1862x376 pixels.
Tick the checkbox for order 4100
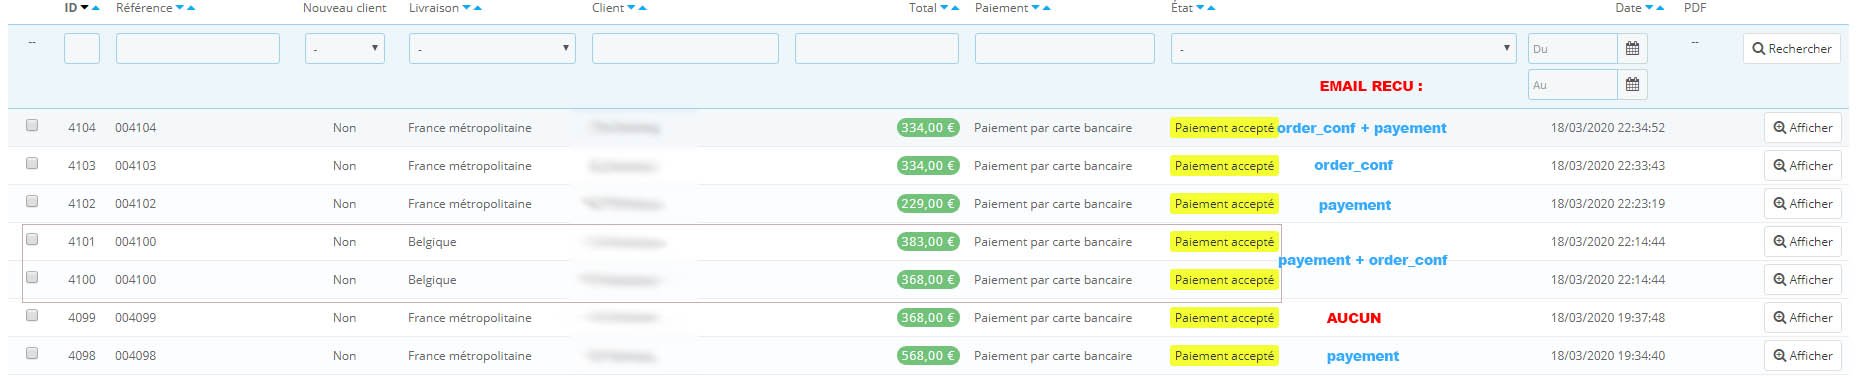click(32, 277)
